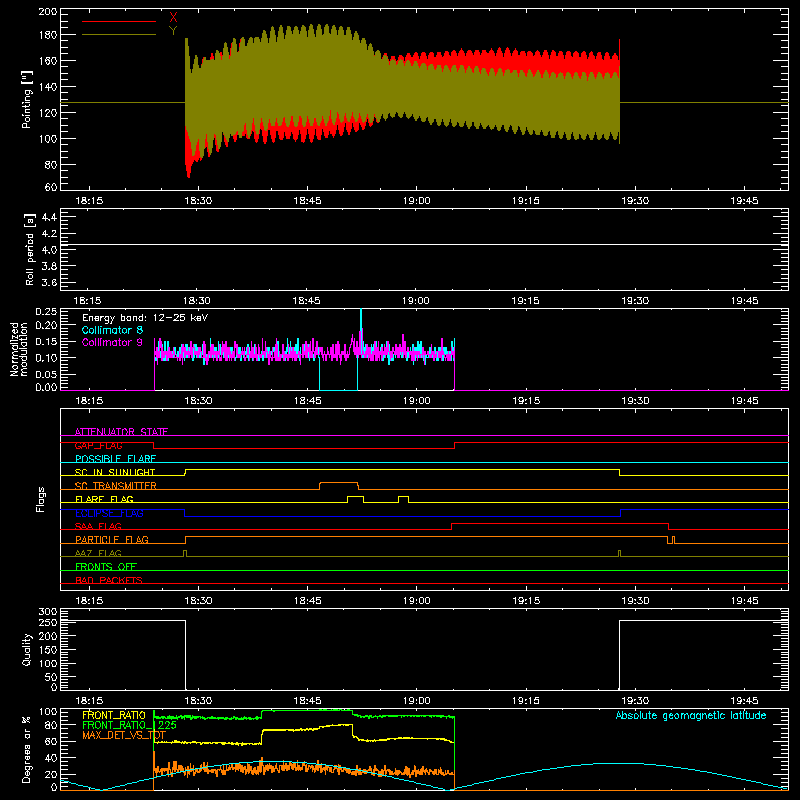Click the first FLARE_FLAG pulse near 18:51
The height and width of the screenshot is (800, 800).
356,497
